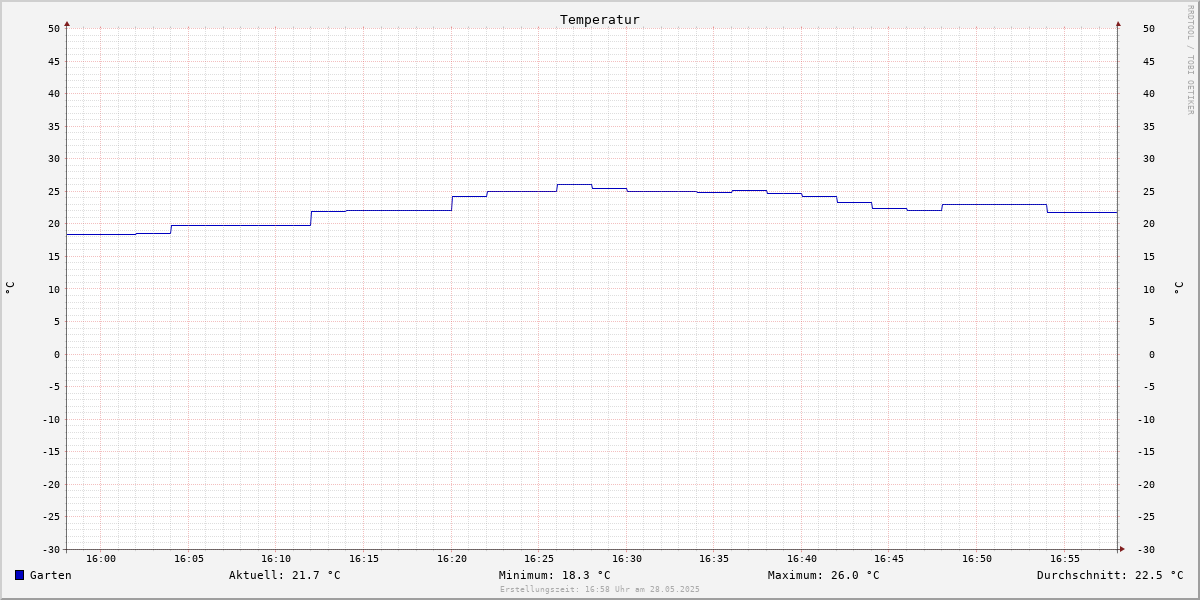Click the red arrow at the time axis end
Viewport: 1200px width, 600px height.
(x=1122, y=549)
